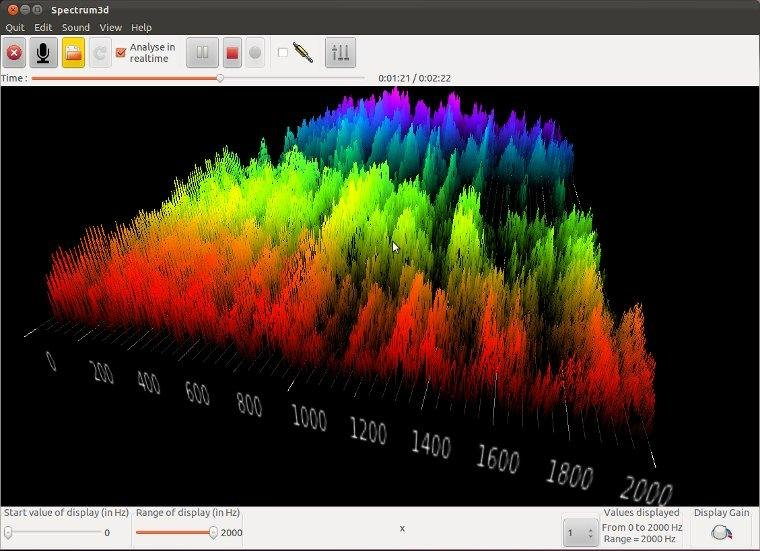The width and height of the screenshot is (760, 551).
Task: Click the values displayed spin box
Action: 580,533
